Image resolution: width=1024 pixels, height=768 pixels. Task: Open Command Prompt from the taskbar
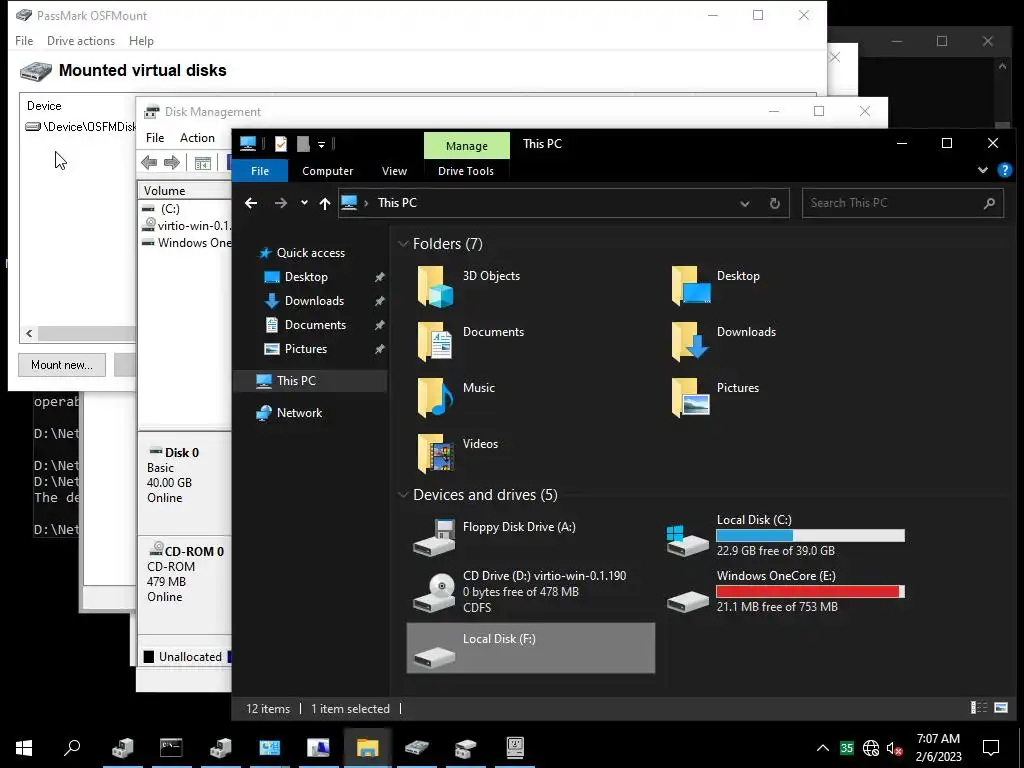(x=171, y=747)
